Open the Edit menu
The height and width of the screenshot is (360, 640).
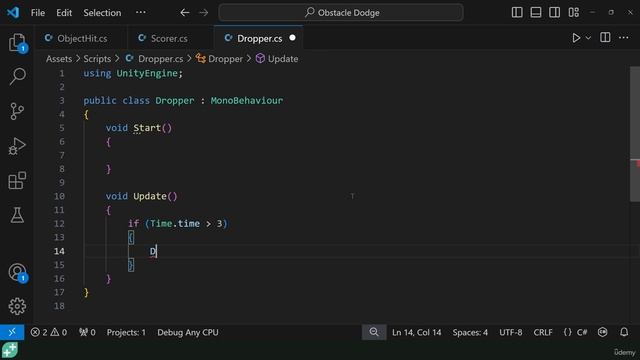coord(64,13)
